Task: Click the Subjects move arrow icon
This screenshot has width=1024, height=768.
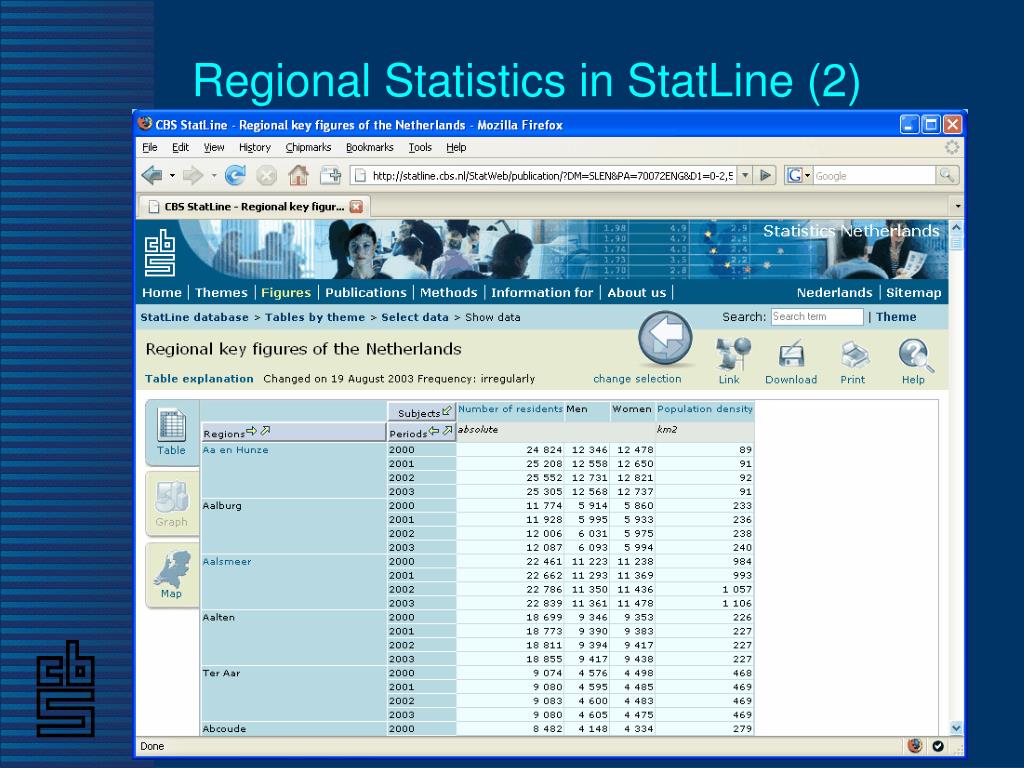Action: tap(447, 411)
